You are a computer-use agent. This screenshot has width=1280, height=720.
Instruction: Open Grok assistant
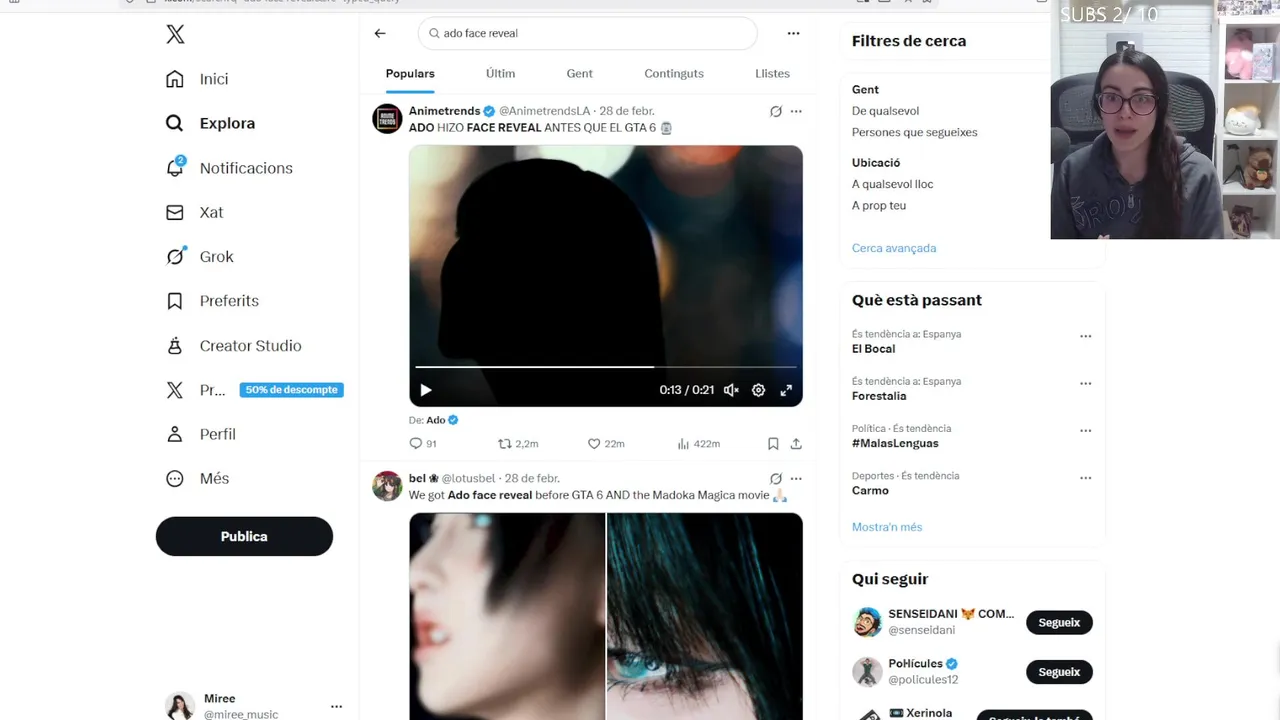200,256
